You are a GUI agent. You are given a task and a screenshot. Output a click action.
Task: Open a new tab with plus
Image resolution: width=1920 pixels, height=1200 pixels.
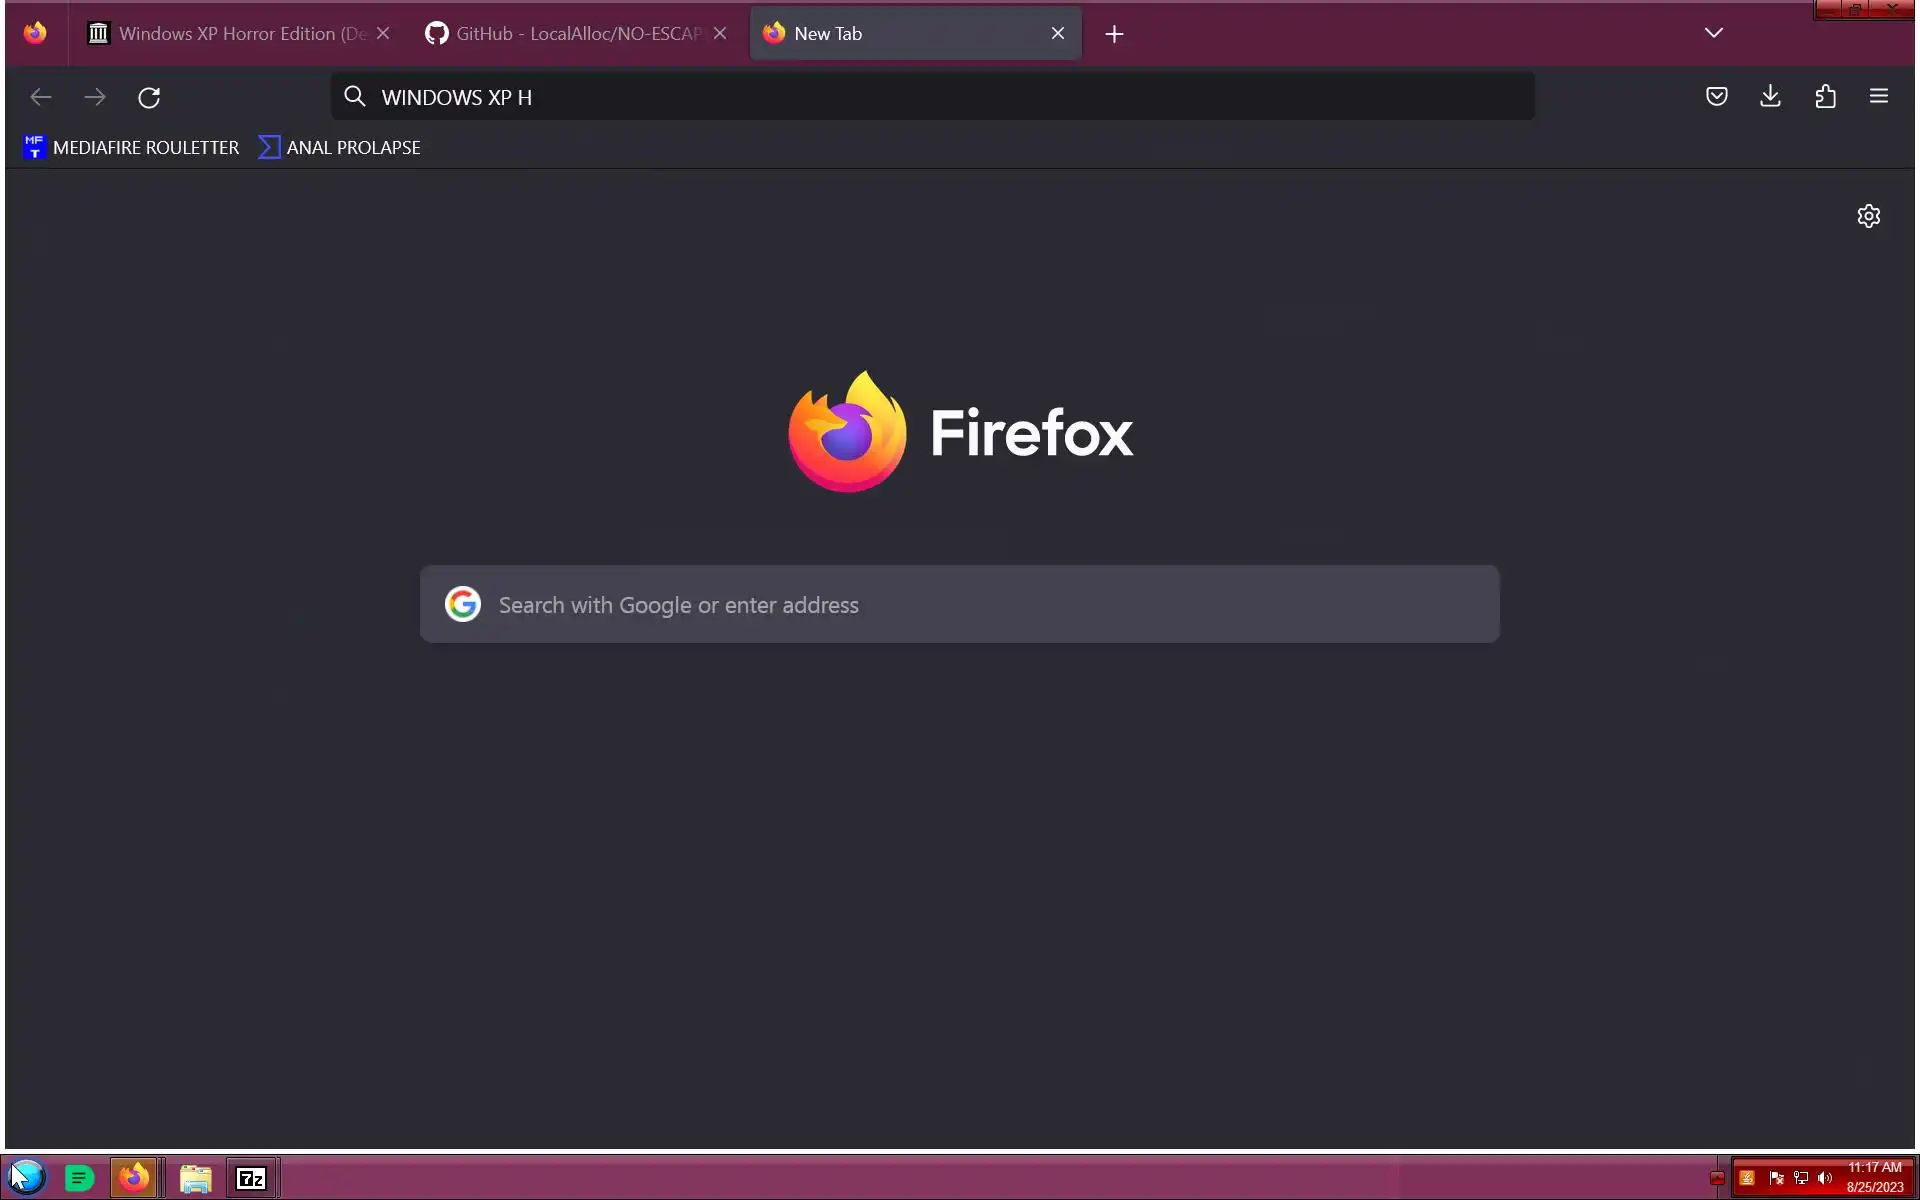[x=1114, y=34]
